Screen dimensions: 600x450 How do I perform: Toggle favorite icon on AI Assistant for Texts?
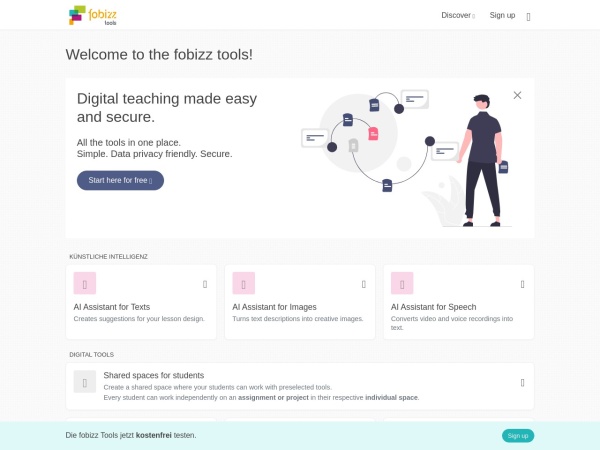coord(205,284)
